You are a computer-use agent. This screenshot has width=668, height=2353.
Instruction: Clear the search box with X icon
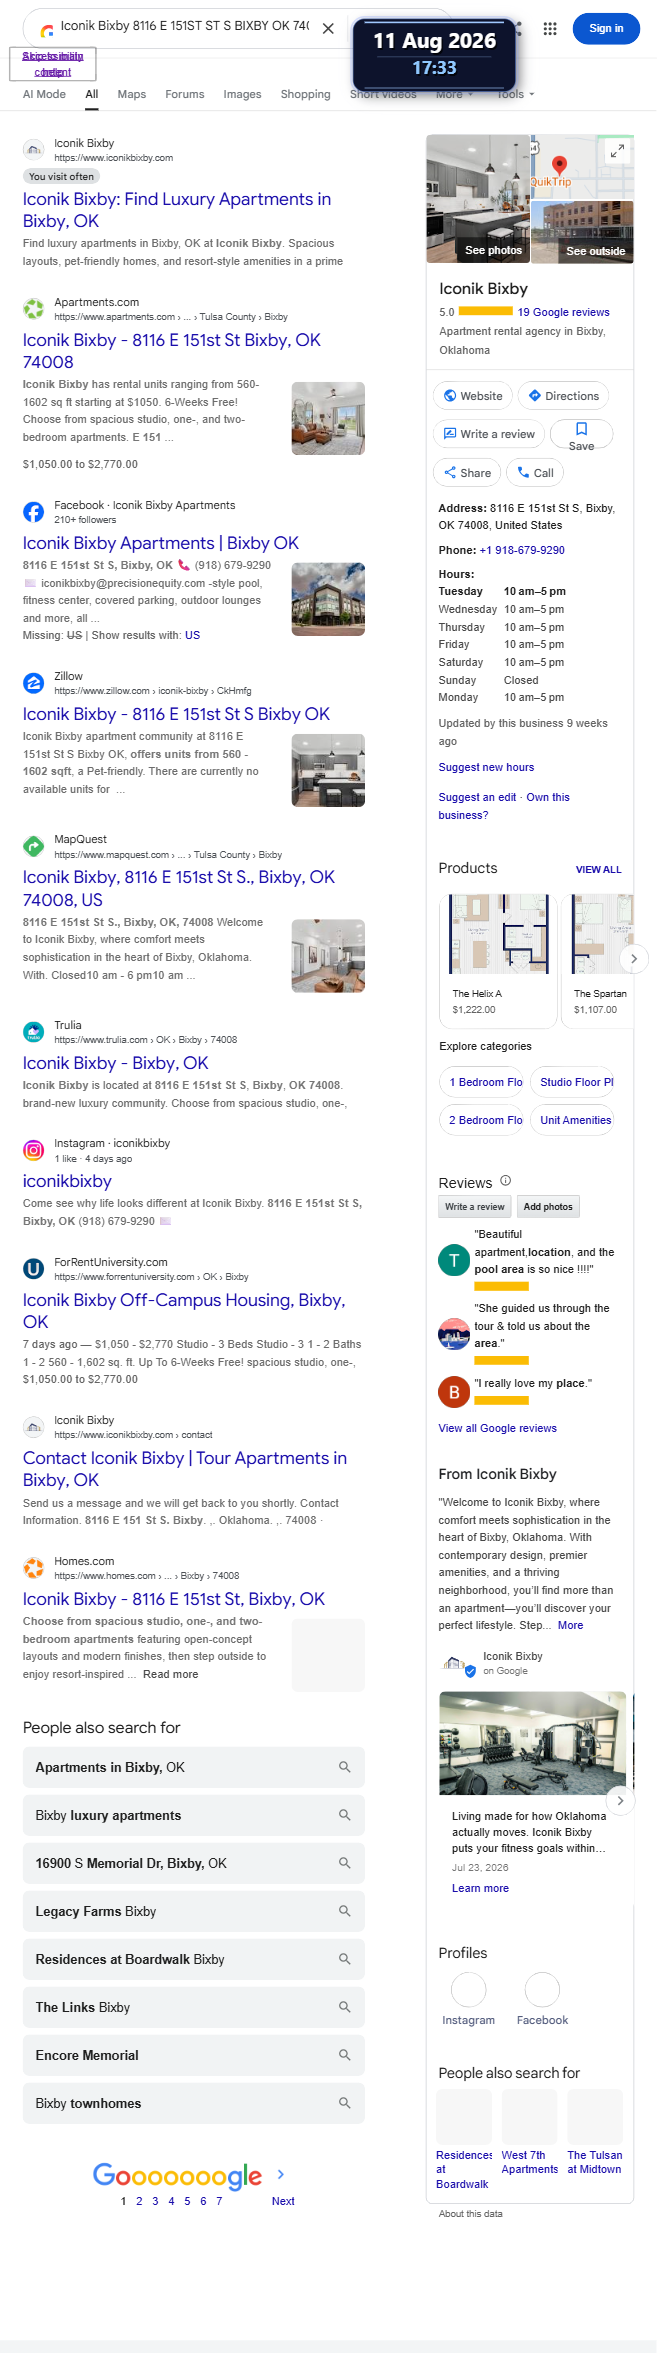328,28
